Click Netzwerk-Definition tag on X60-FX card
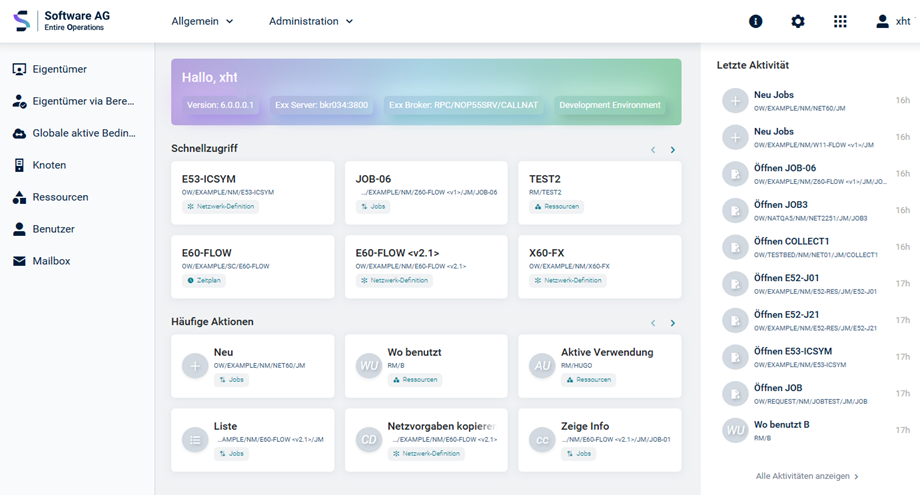The height and width of the screenshot is (495, 920). click(x=568, y=280)
